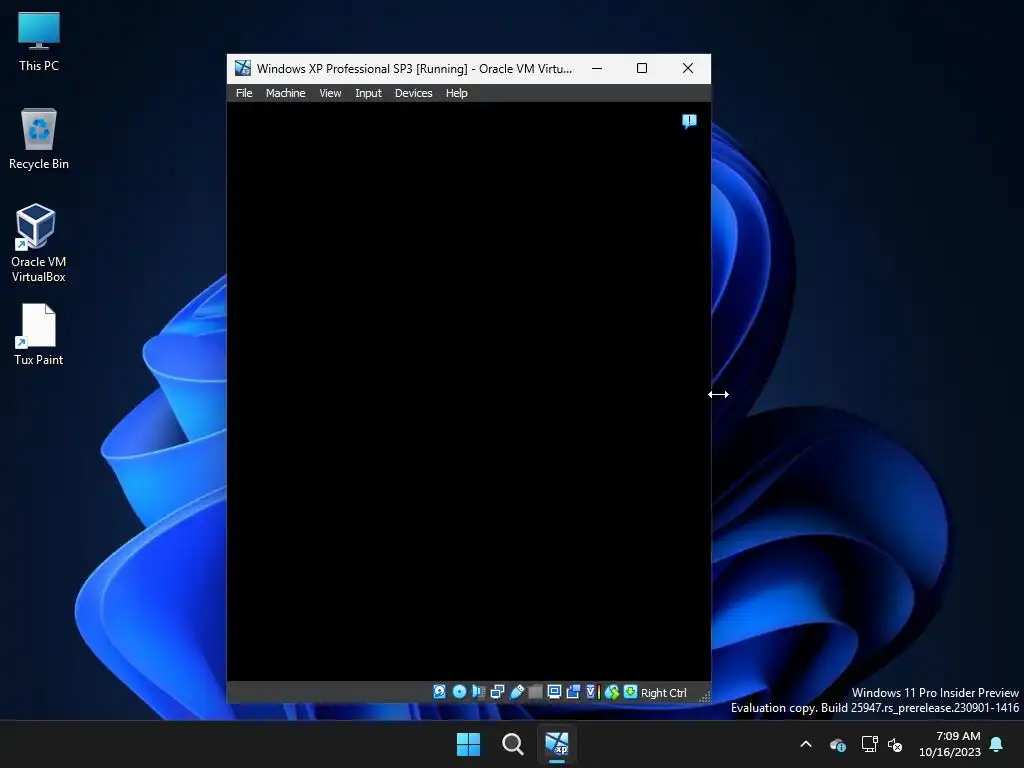Click the OneDrive tray icon
The image size is (1024, 768).
(x=838, y=744)
